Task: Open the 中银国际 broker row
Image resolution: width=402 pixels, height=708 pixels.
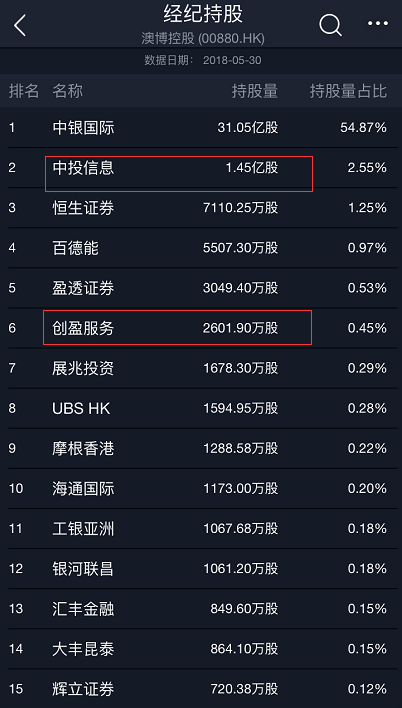Action: coord(201,128)
